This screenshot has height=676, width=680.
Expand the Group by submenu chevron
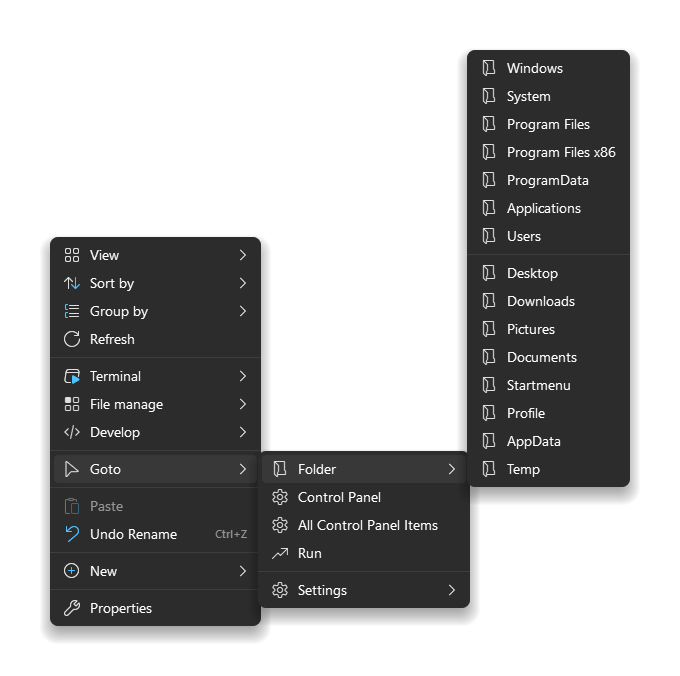[x=243, y=311]
